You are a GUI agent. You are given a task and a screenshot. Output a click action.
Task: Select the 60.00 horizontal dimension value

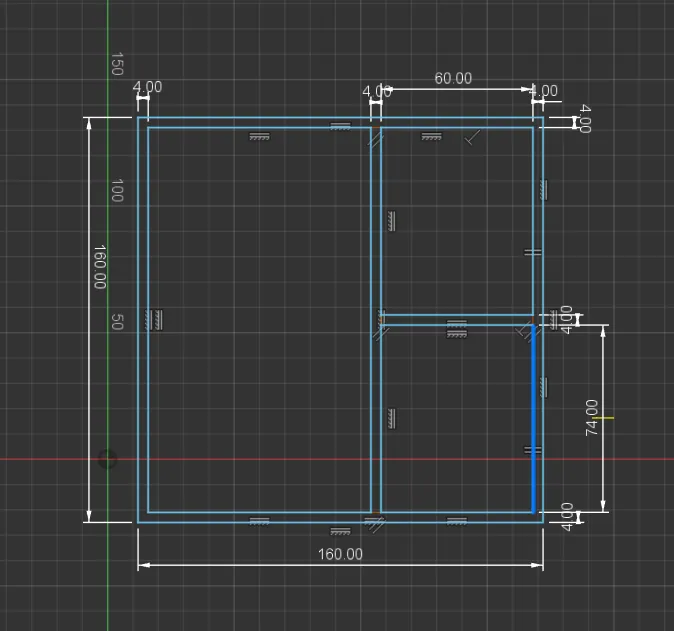point(453,78)
